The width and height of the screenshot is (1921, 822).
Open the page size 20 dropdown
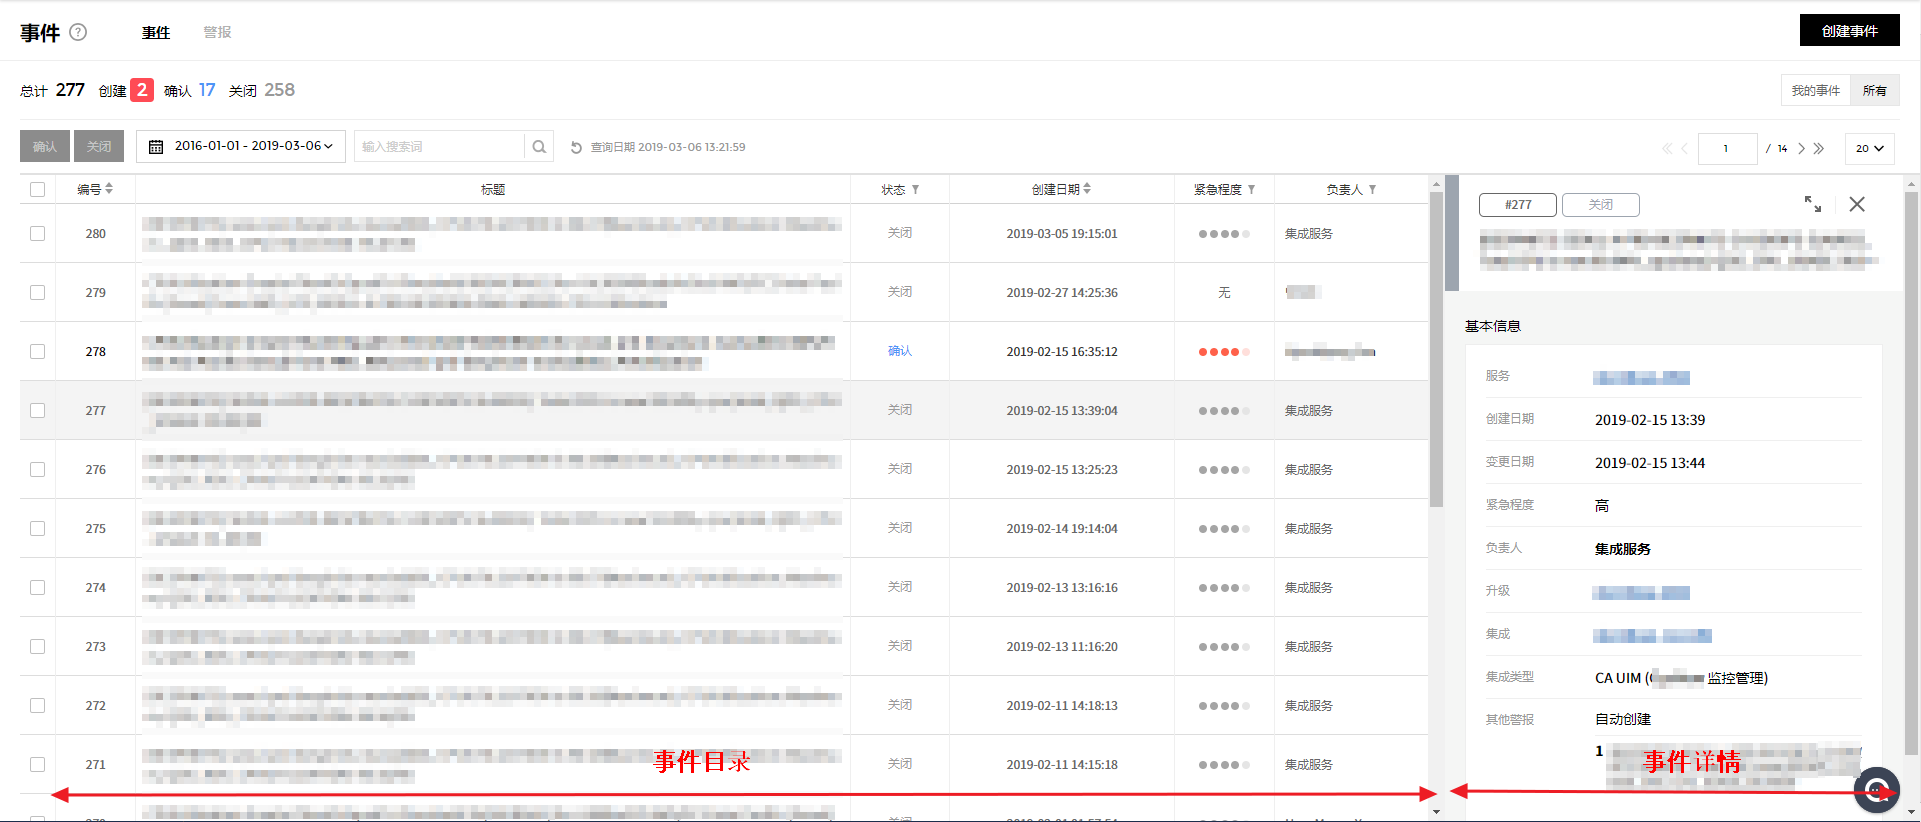[1869, 148]
